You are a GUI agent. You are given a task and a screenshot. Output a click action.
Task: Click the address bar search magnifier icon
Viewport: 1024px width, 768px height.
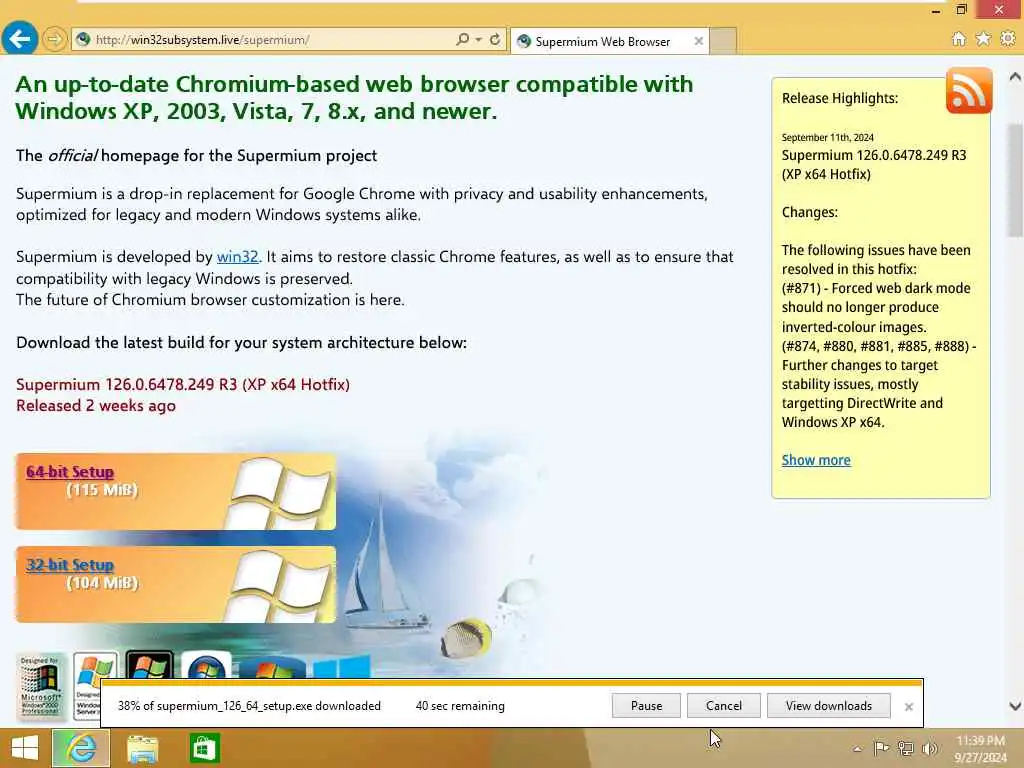tap(462, 40)
